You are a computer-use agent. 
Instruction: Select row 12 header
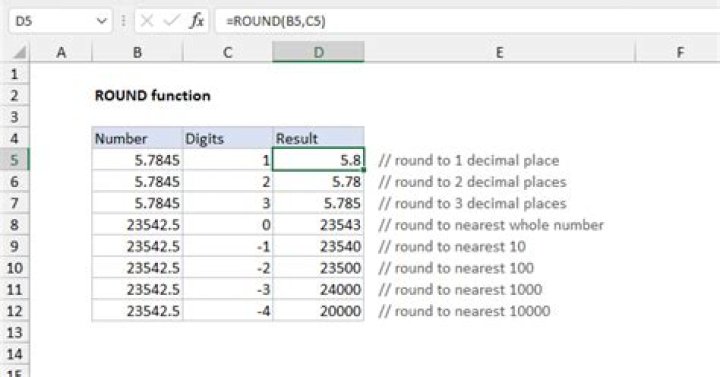point(15,311)
